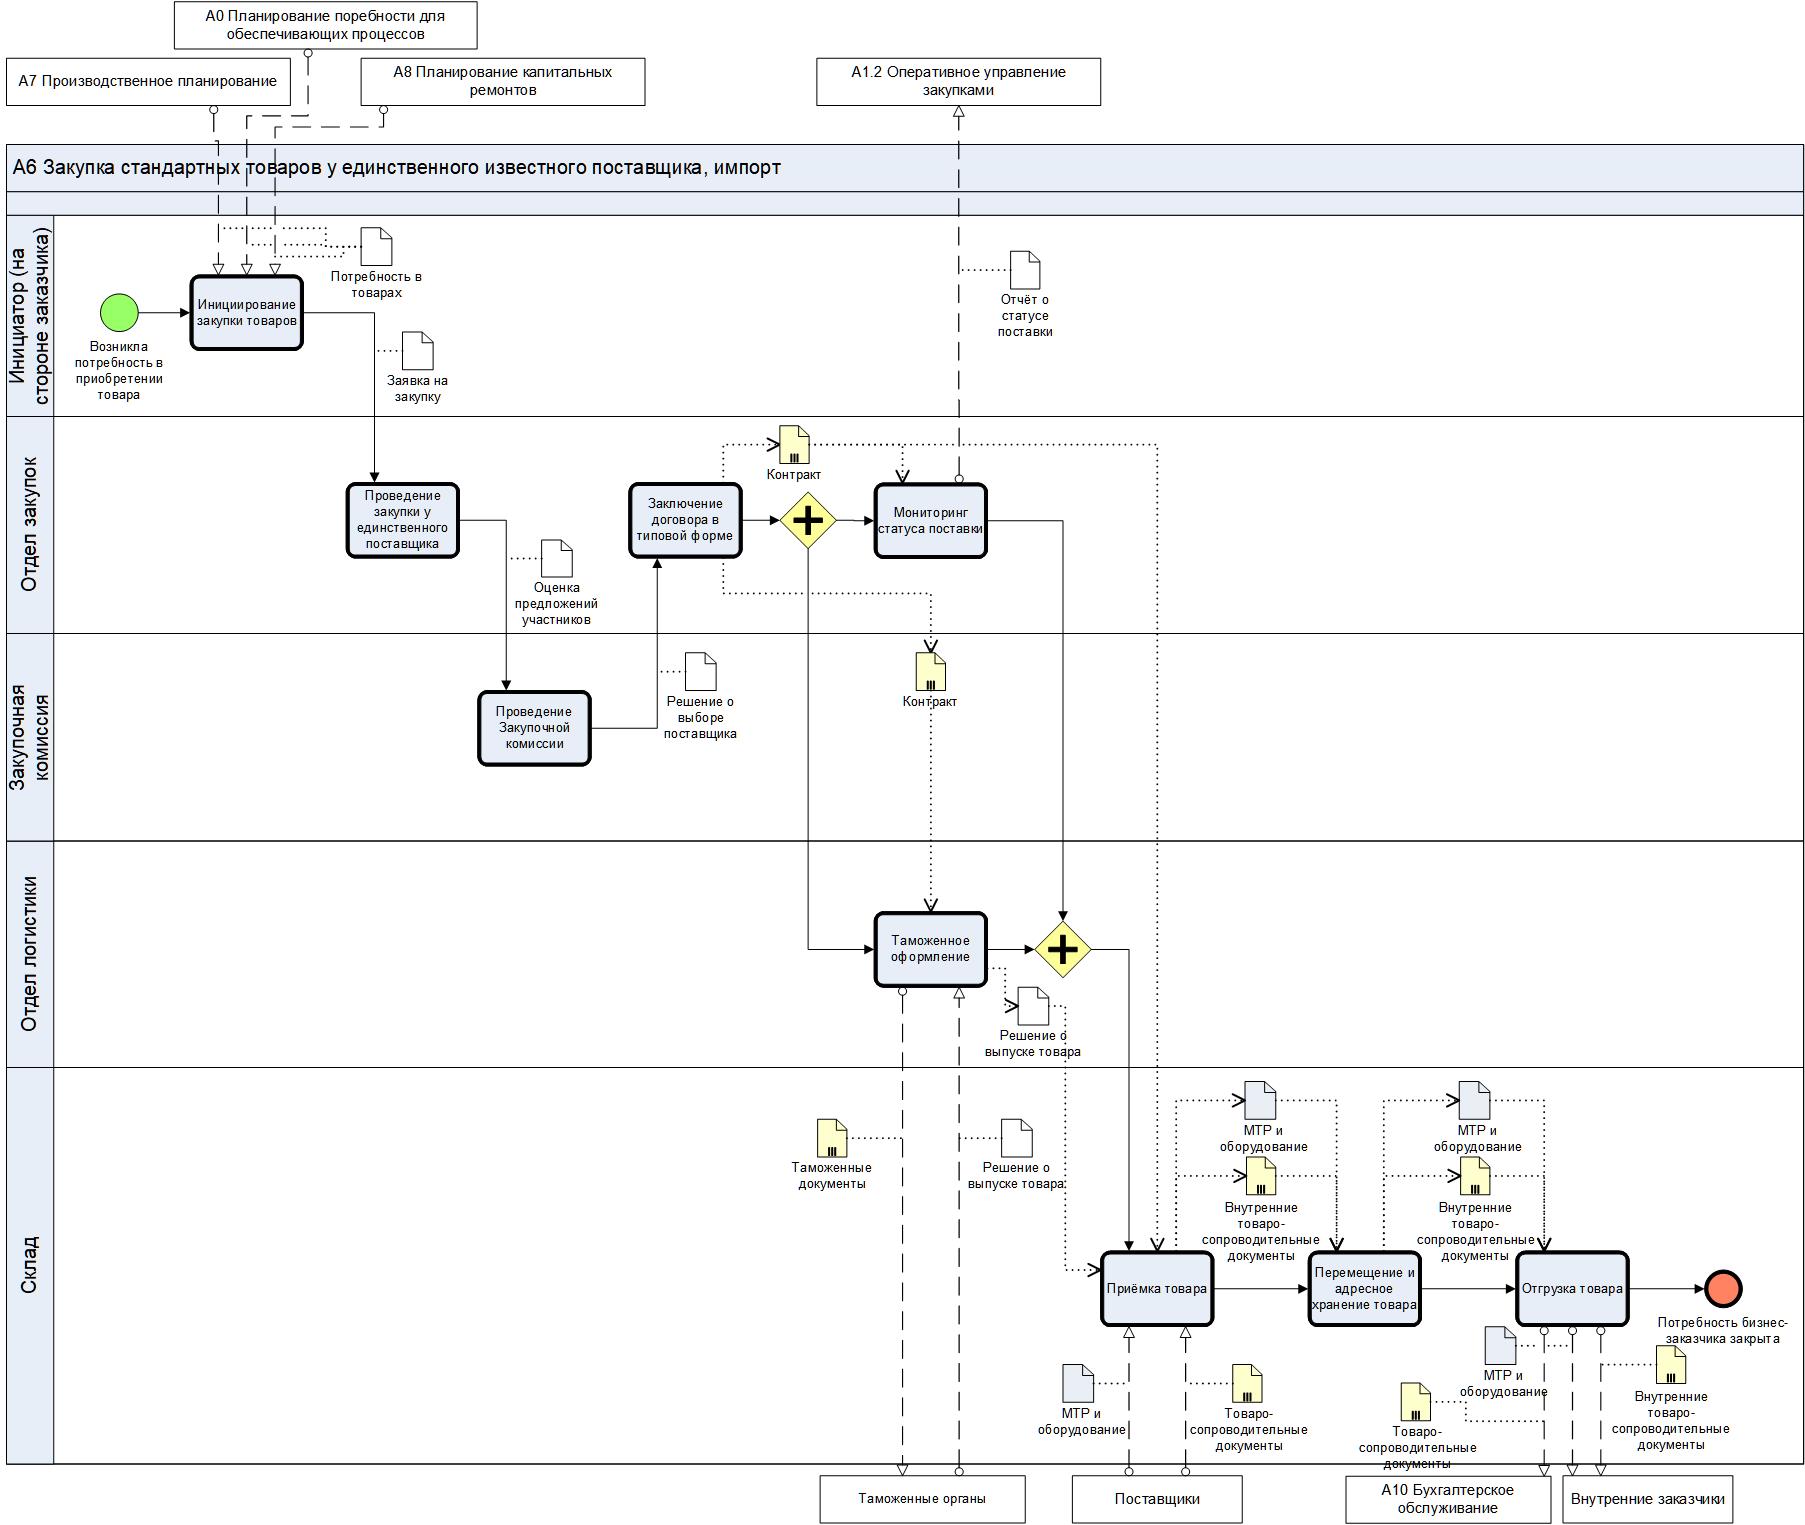Viewport: 1805px width, 1525px height.
Task: Click the green start event circle
Action: pos(119,313)
